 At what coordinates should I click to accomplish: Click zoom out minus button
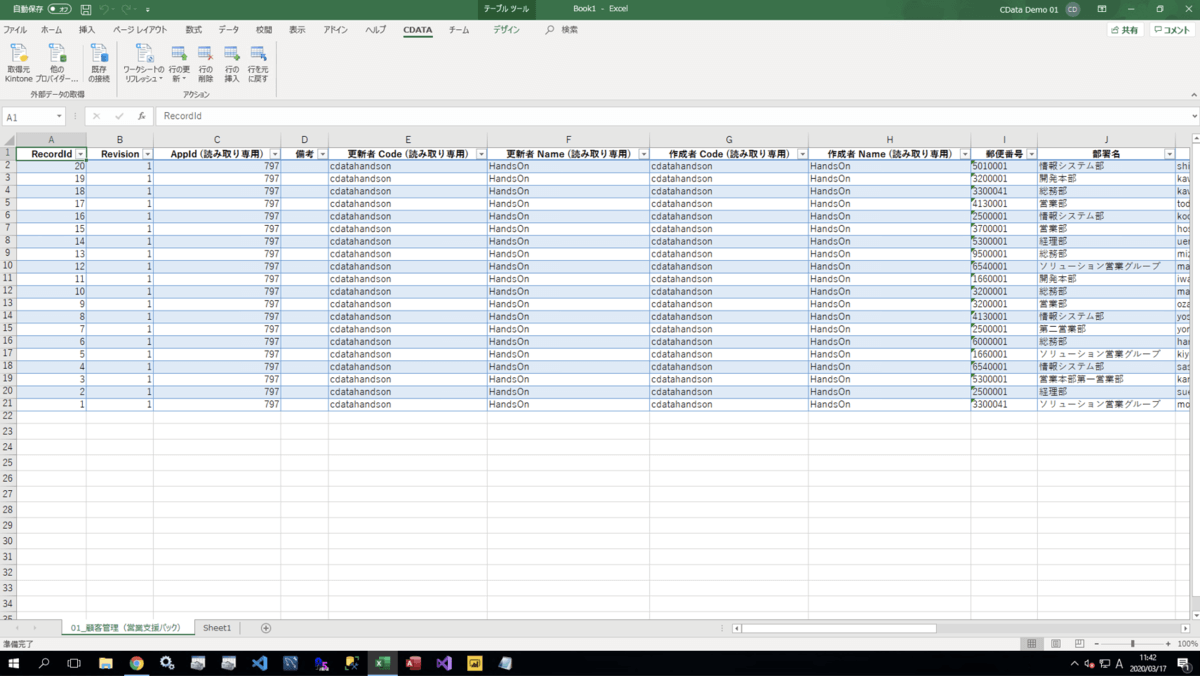1096,644
